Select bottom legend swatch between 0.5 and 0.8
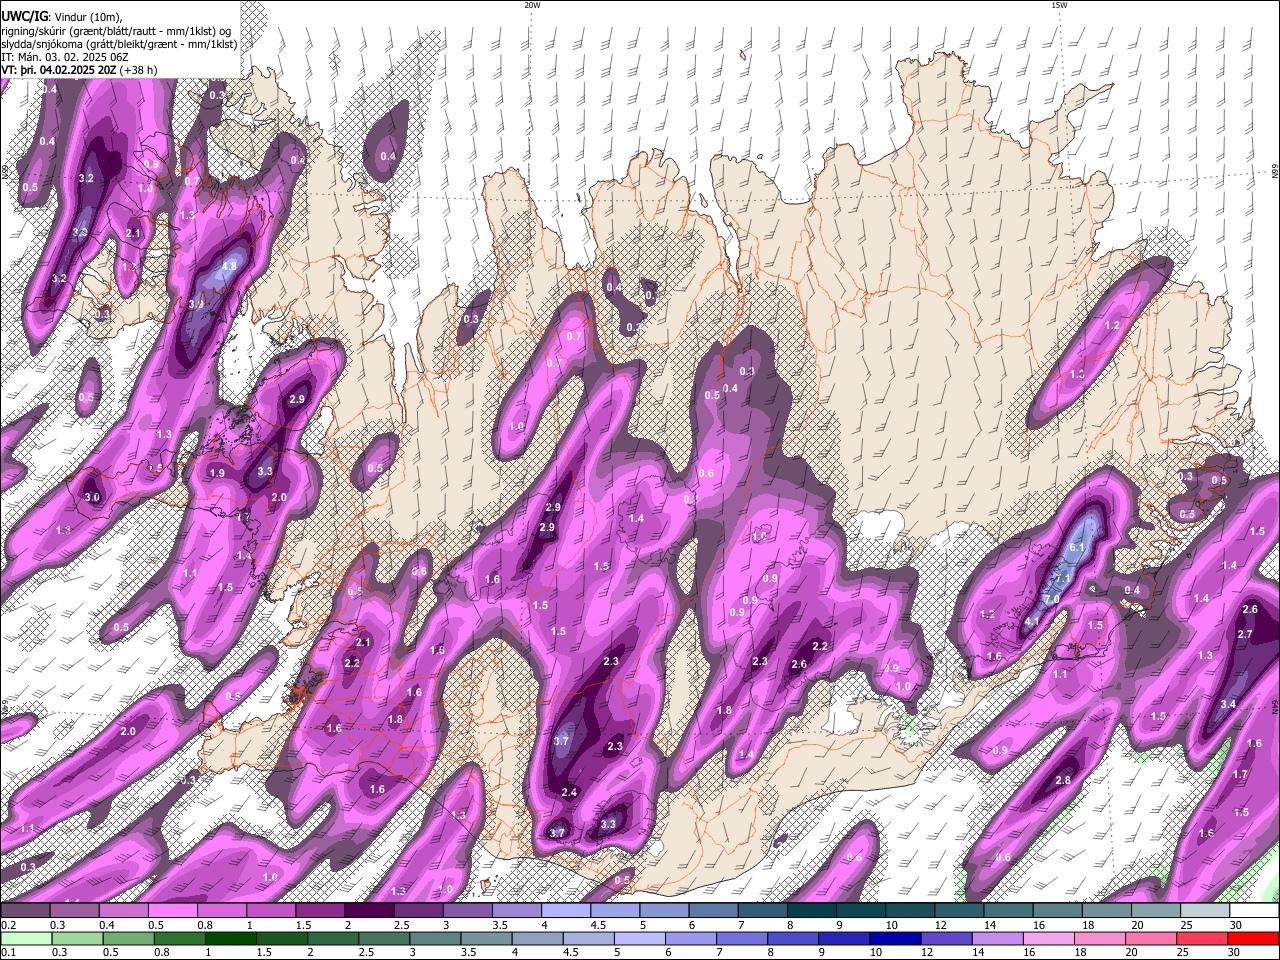Viewport: 1280px width, 960px height. tap(129, 938)
